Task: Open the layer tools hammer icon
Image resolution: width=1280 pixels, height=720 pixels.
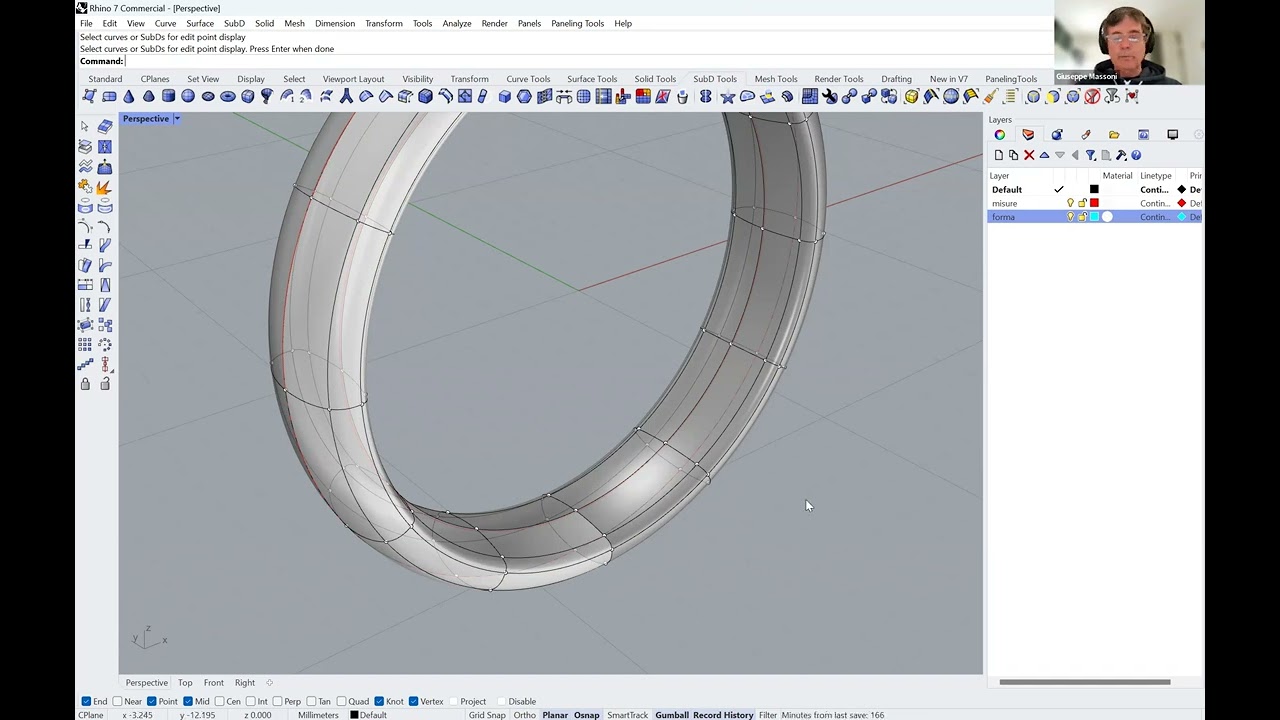Action: [1121, 155]
